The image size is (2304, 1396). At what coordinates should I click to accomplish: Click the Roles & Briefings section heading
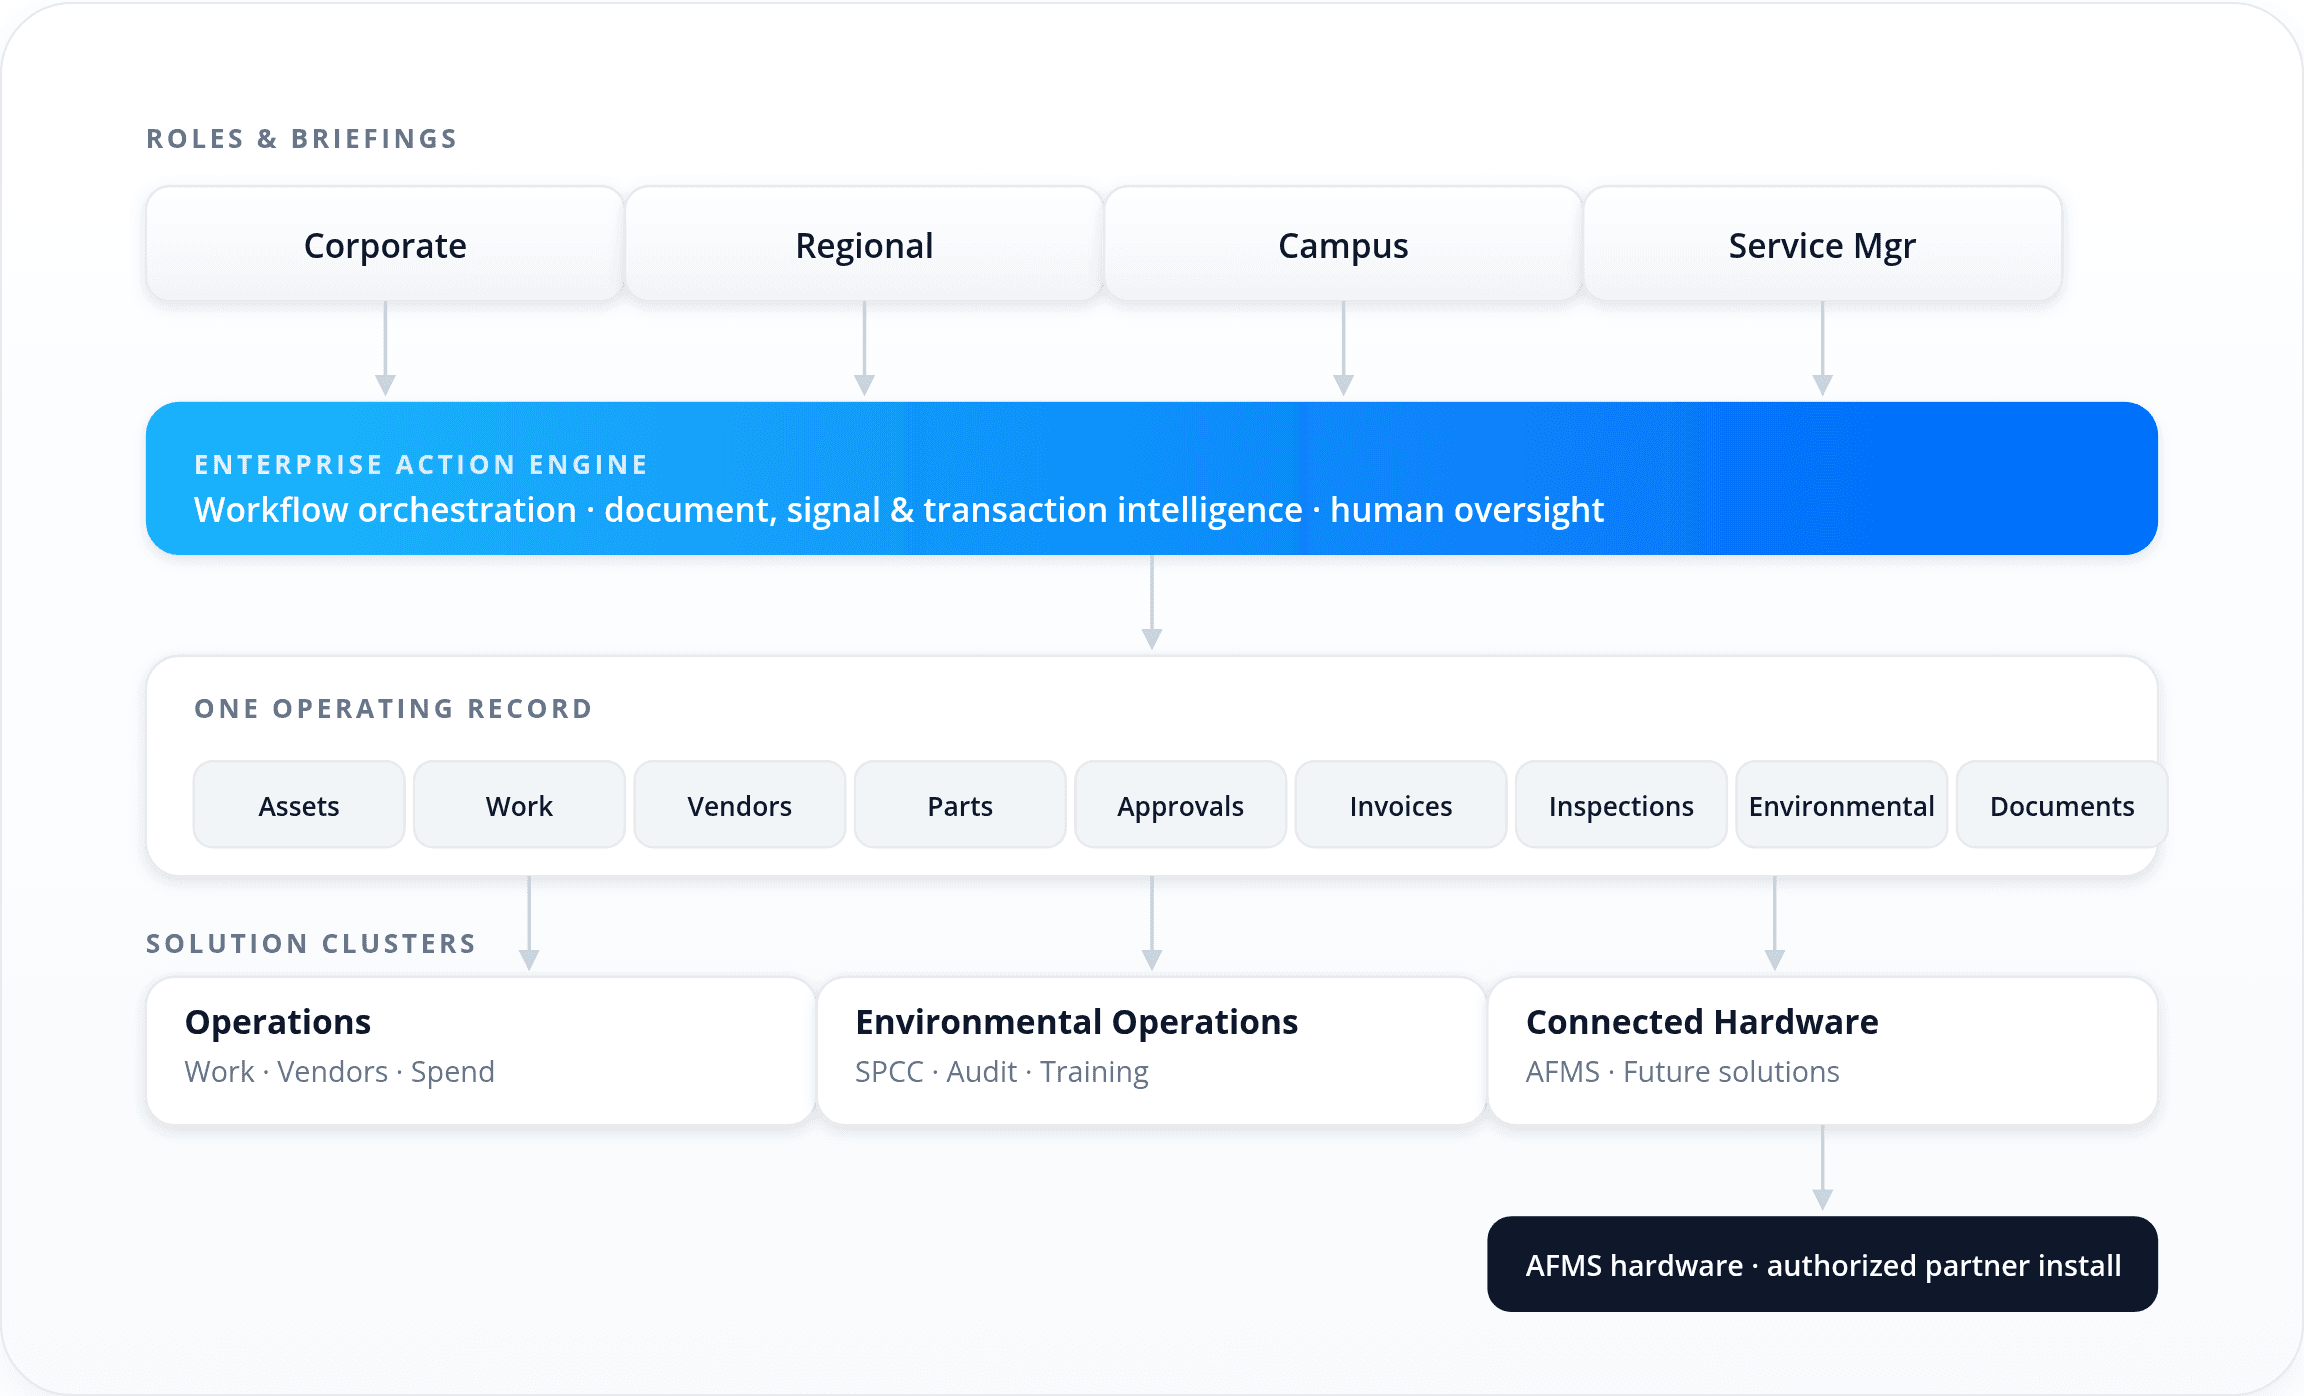point(301,138)
